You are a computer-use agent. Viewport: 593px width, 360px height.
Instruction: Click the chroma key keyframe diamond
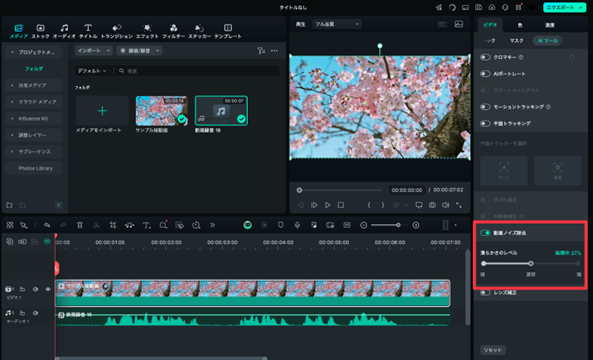(x=572, y=57)
